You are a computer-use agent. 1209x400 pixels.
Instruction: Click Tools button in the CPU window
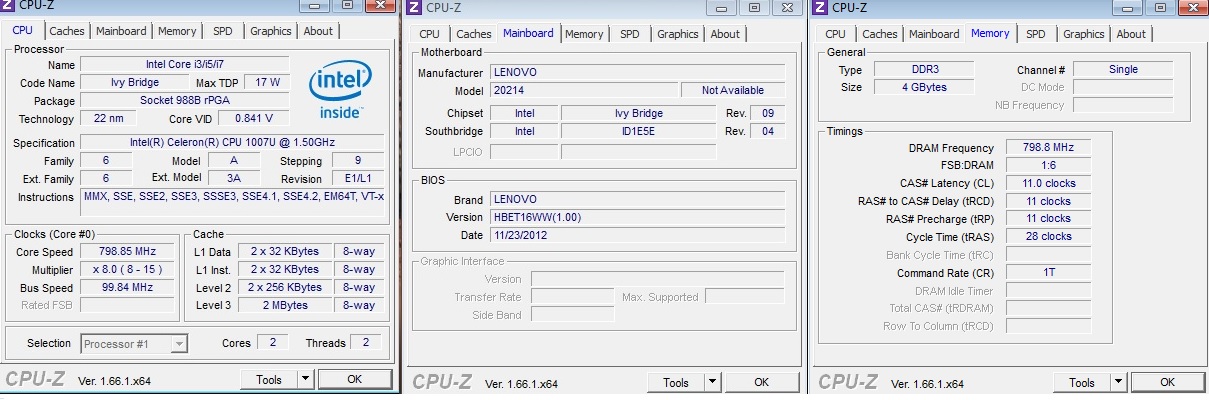tap(269, 380)
